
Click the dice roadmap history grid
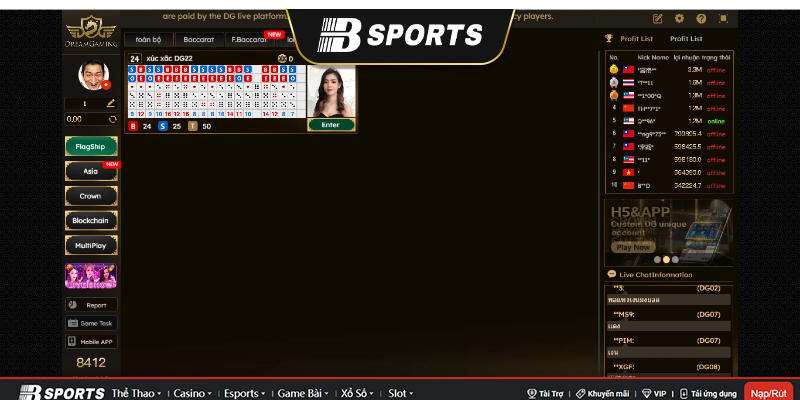(217, 91)
